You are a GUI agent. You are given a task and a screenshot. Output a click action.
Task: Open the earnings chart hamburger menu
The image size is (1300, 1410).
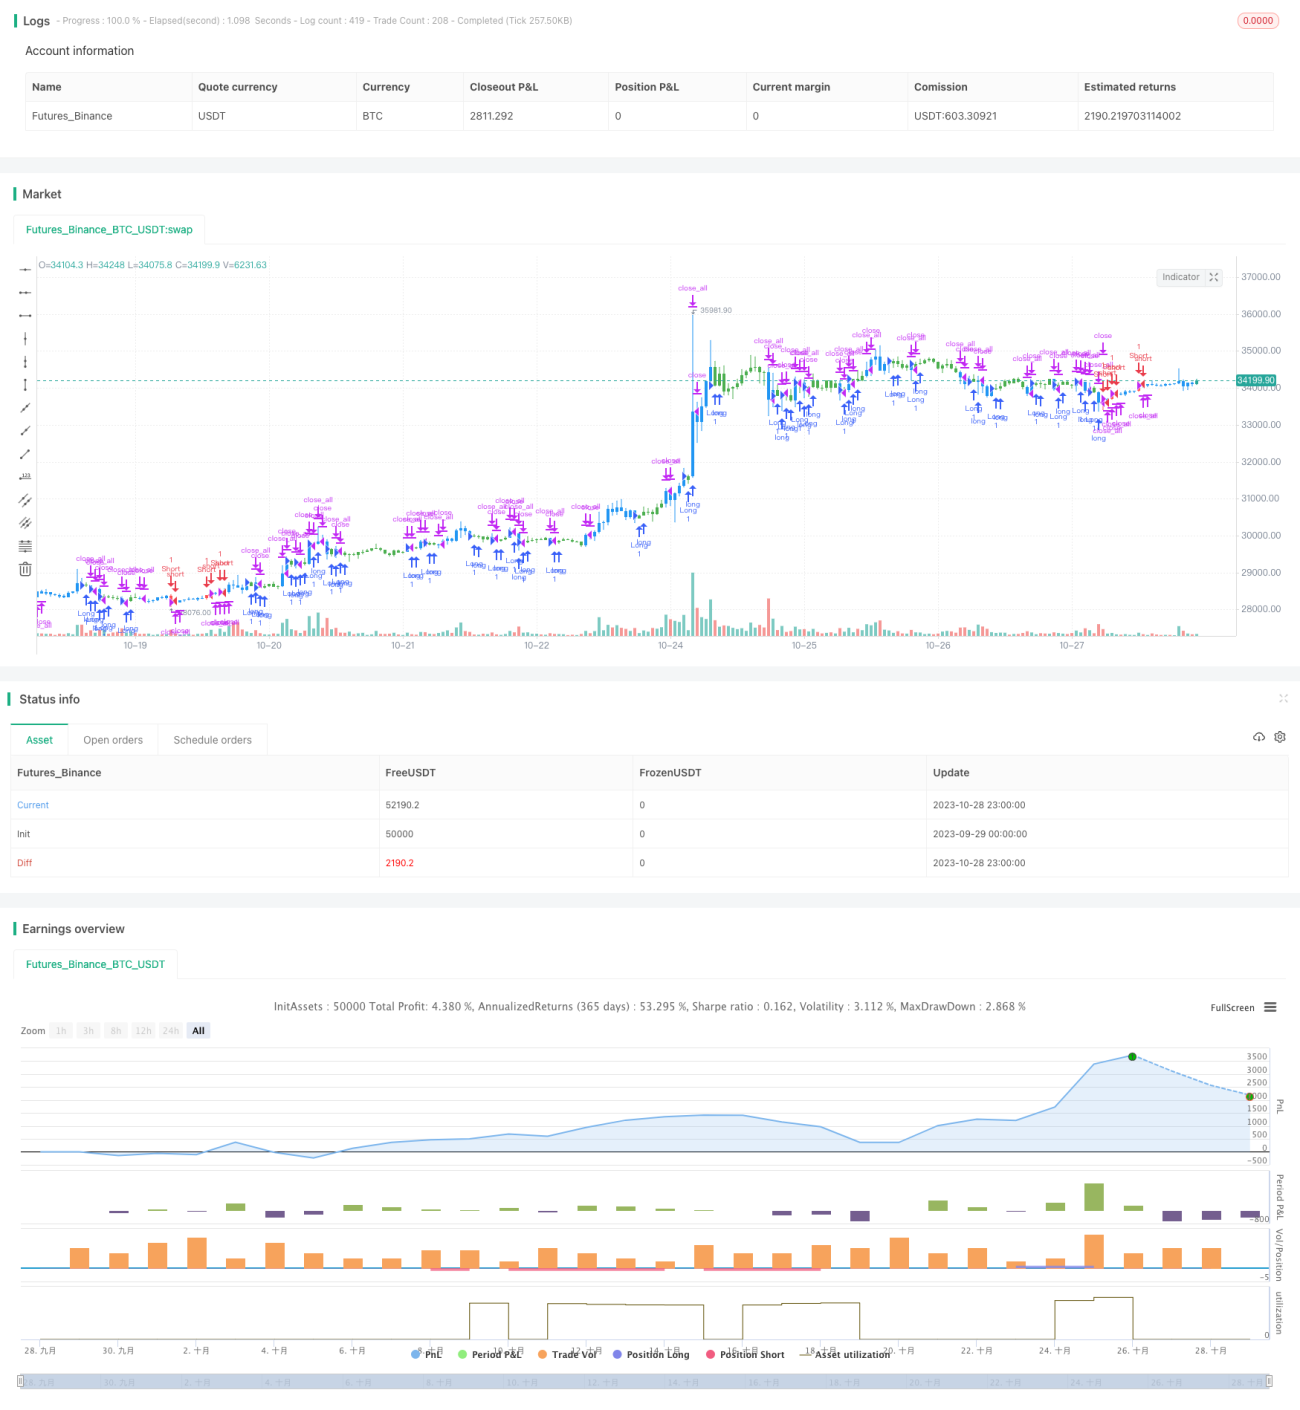click(x=1270, y=1007)
